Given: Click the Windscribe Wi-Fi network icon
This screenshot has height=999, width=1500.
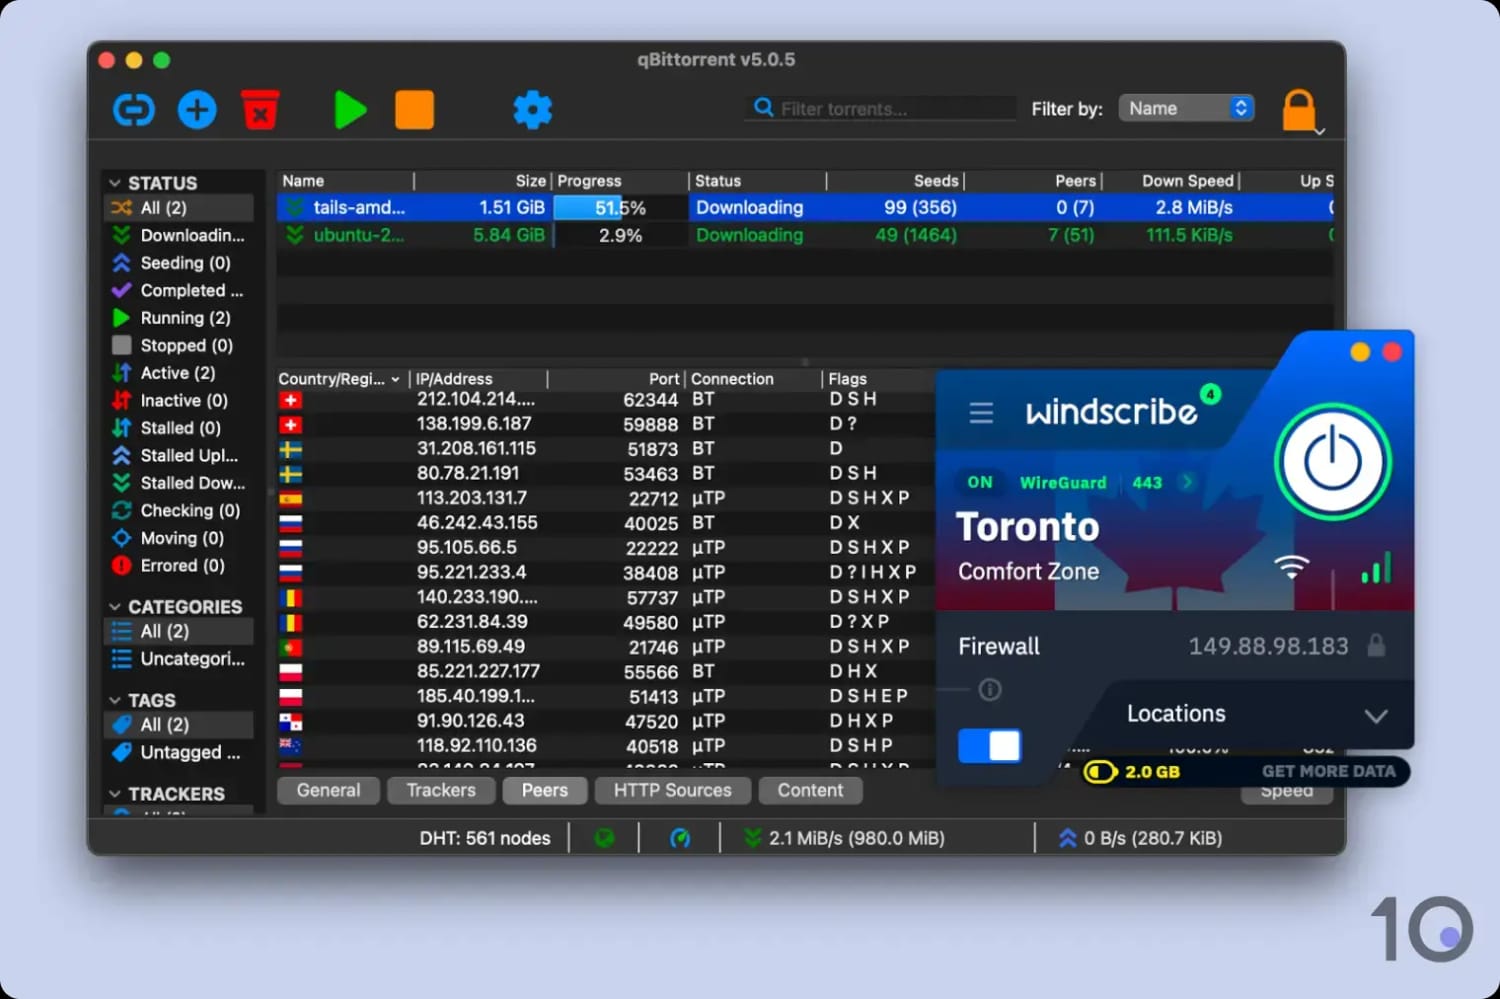Looking at the screenshot, I should [1292, 566].
